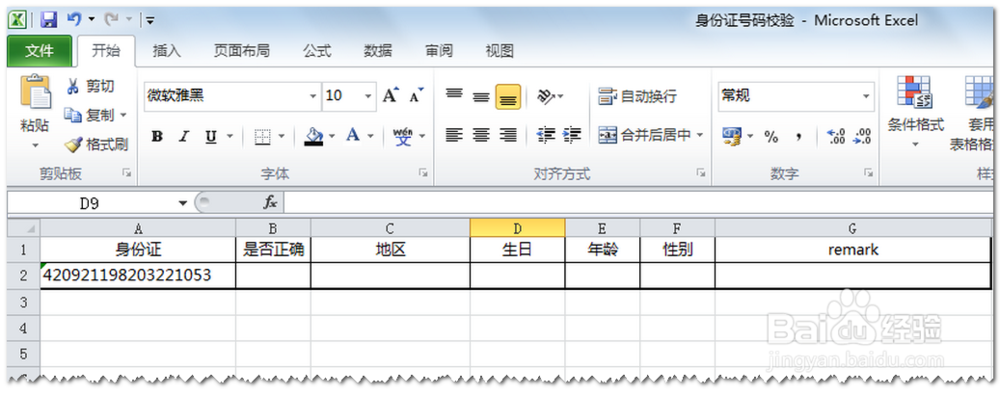
Task: Click the cell borders icon
Action: point(262,136)
